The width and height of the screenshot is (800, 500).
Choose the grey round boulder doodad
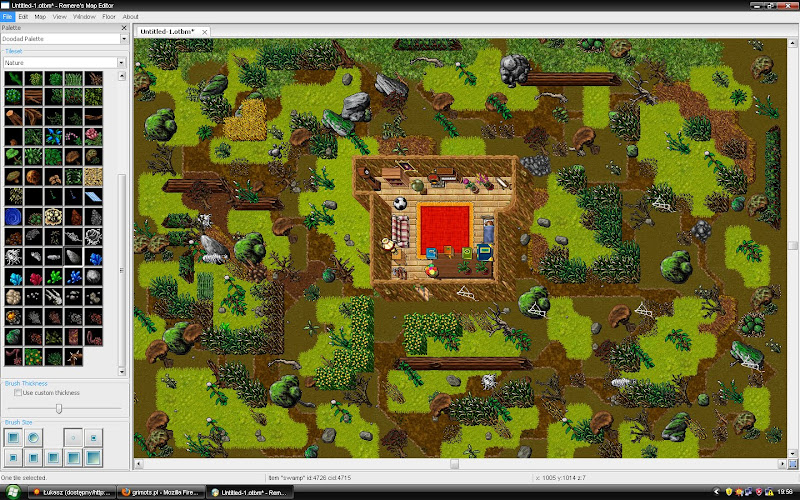click(93, 276)
